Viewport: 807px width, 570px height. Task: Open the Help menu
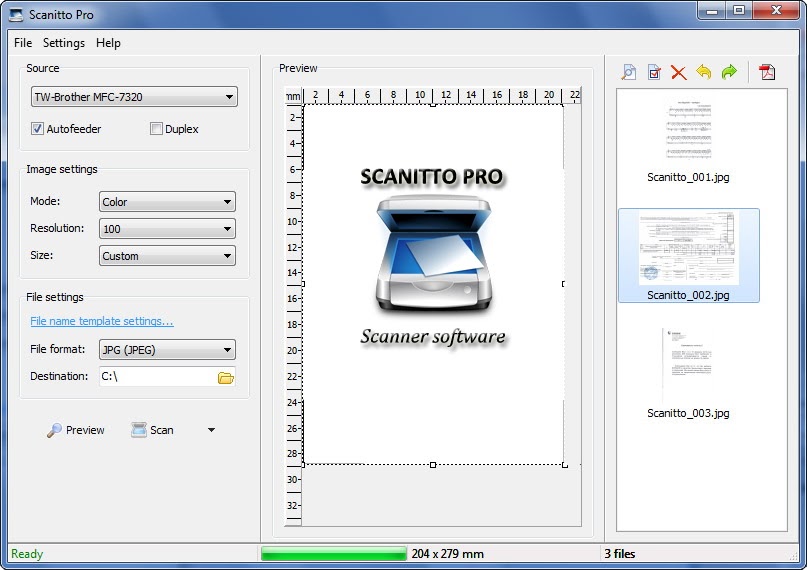[108, 43]
